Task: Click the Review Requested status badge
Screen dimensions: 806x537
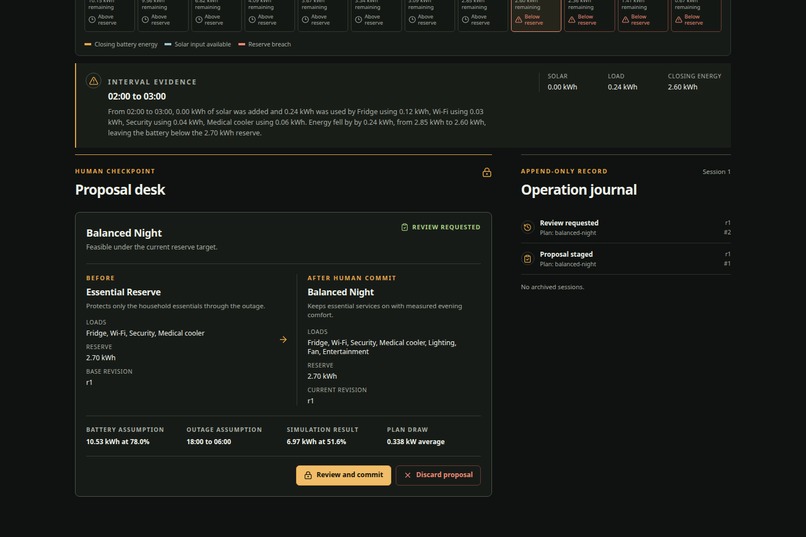Action: pyautogui.click(x=441, y=227)
